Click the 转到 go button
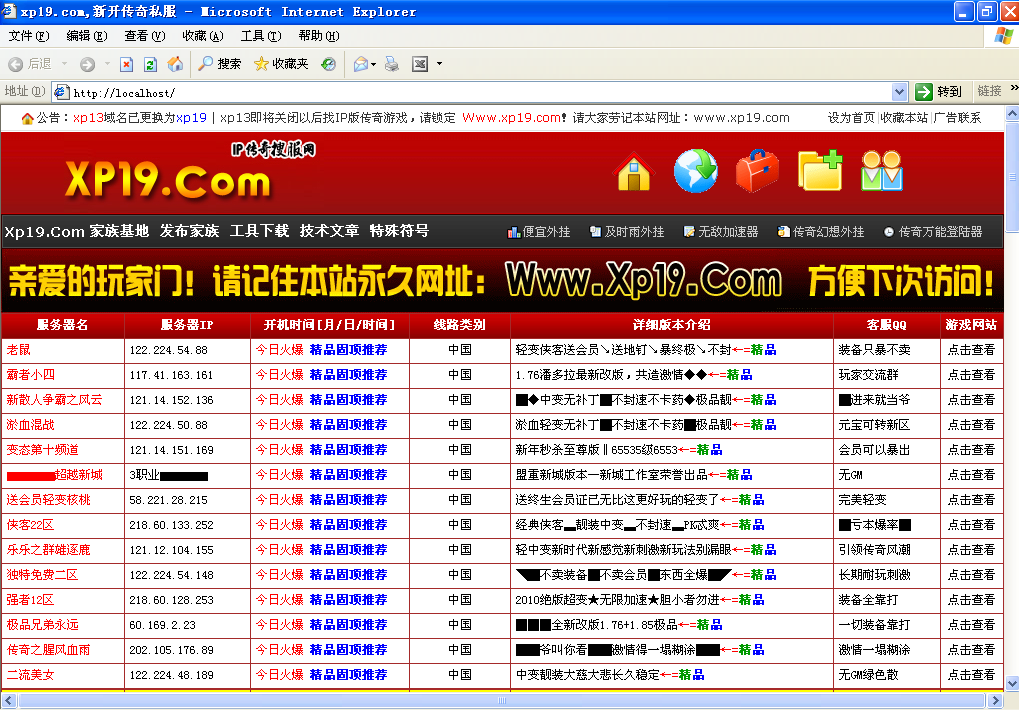 point(939,92)
